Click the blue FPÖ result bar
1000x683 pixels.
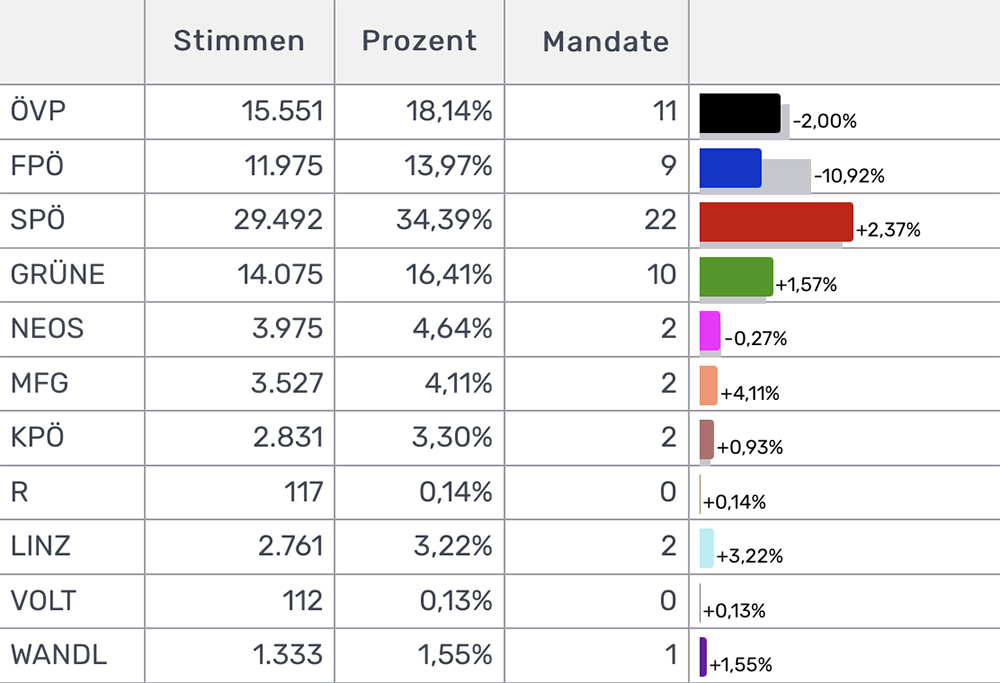pos(730,168)
